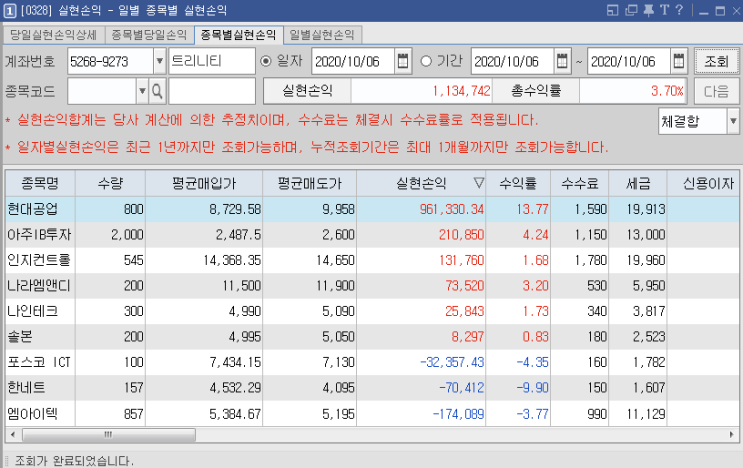Click the duplicate window icon in title bar
The image size is (743, 468).
(631, 10)
